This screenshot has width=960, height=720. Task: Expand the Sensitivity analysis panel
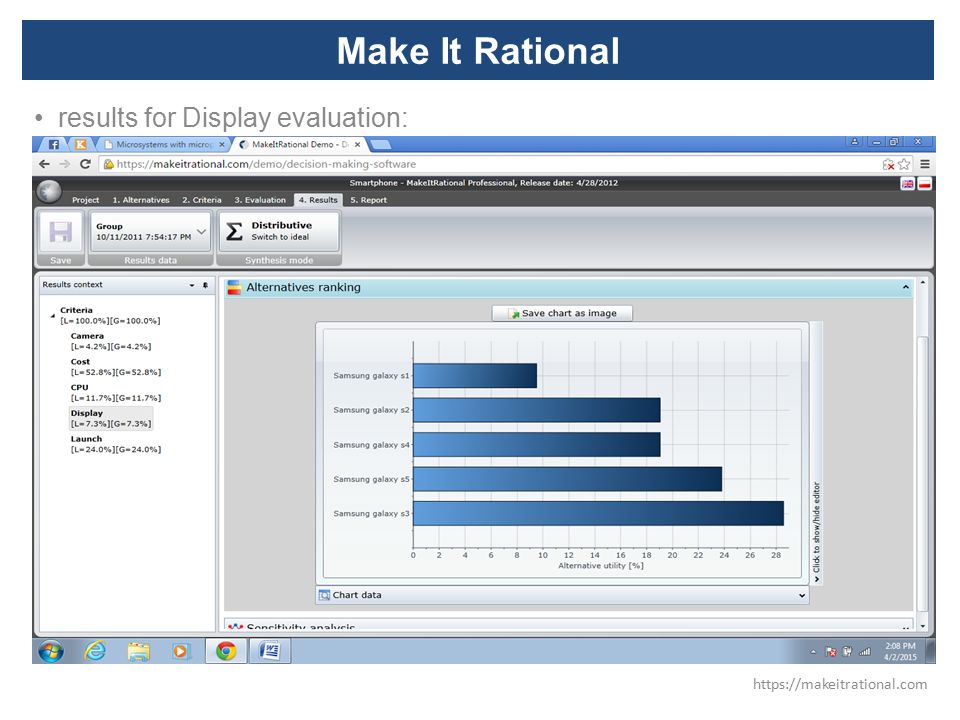click(906, 626)
